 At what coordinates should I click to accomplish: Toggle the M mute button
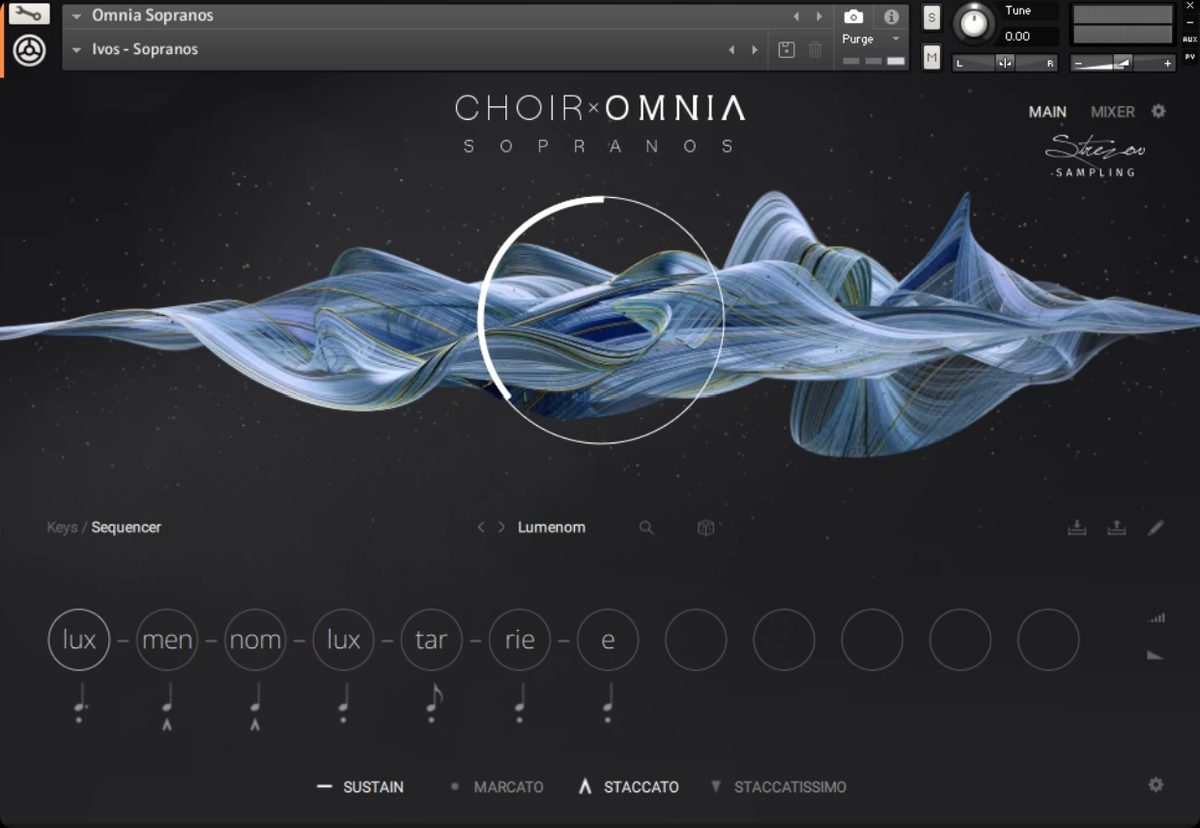[932, 58]
